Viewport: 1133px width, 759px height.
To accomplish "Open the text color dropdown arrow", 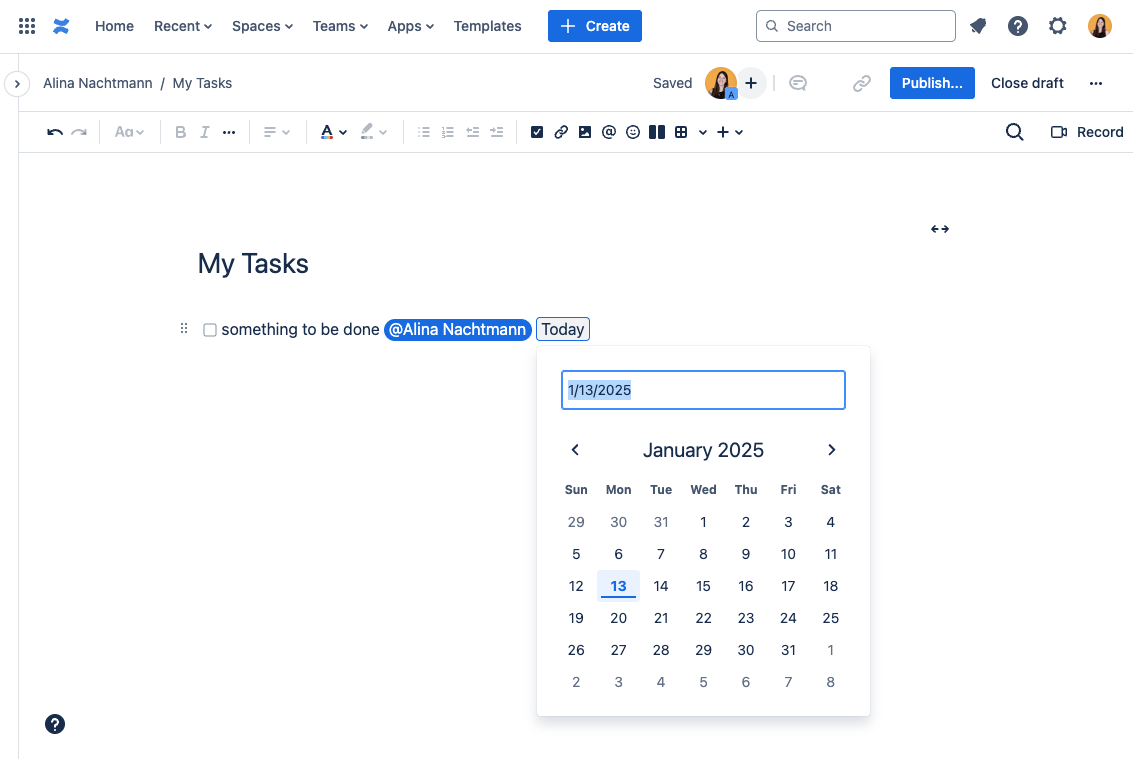I will pyautogui.click(x=343, y=132).
